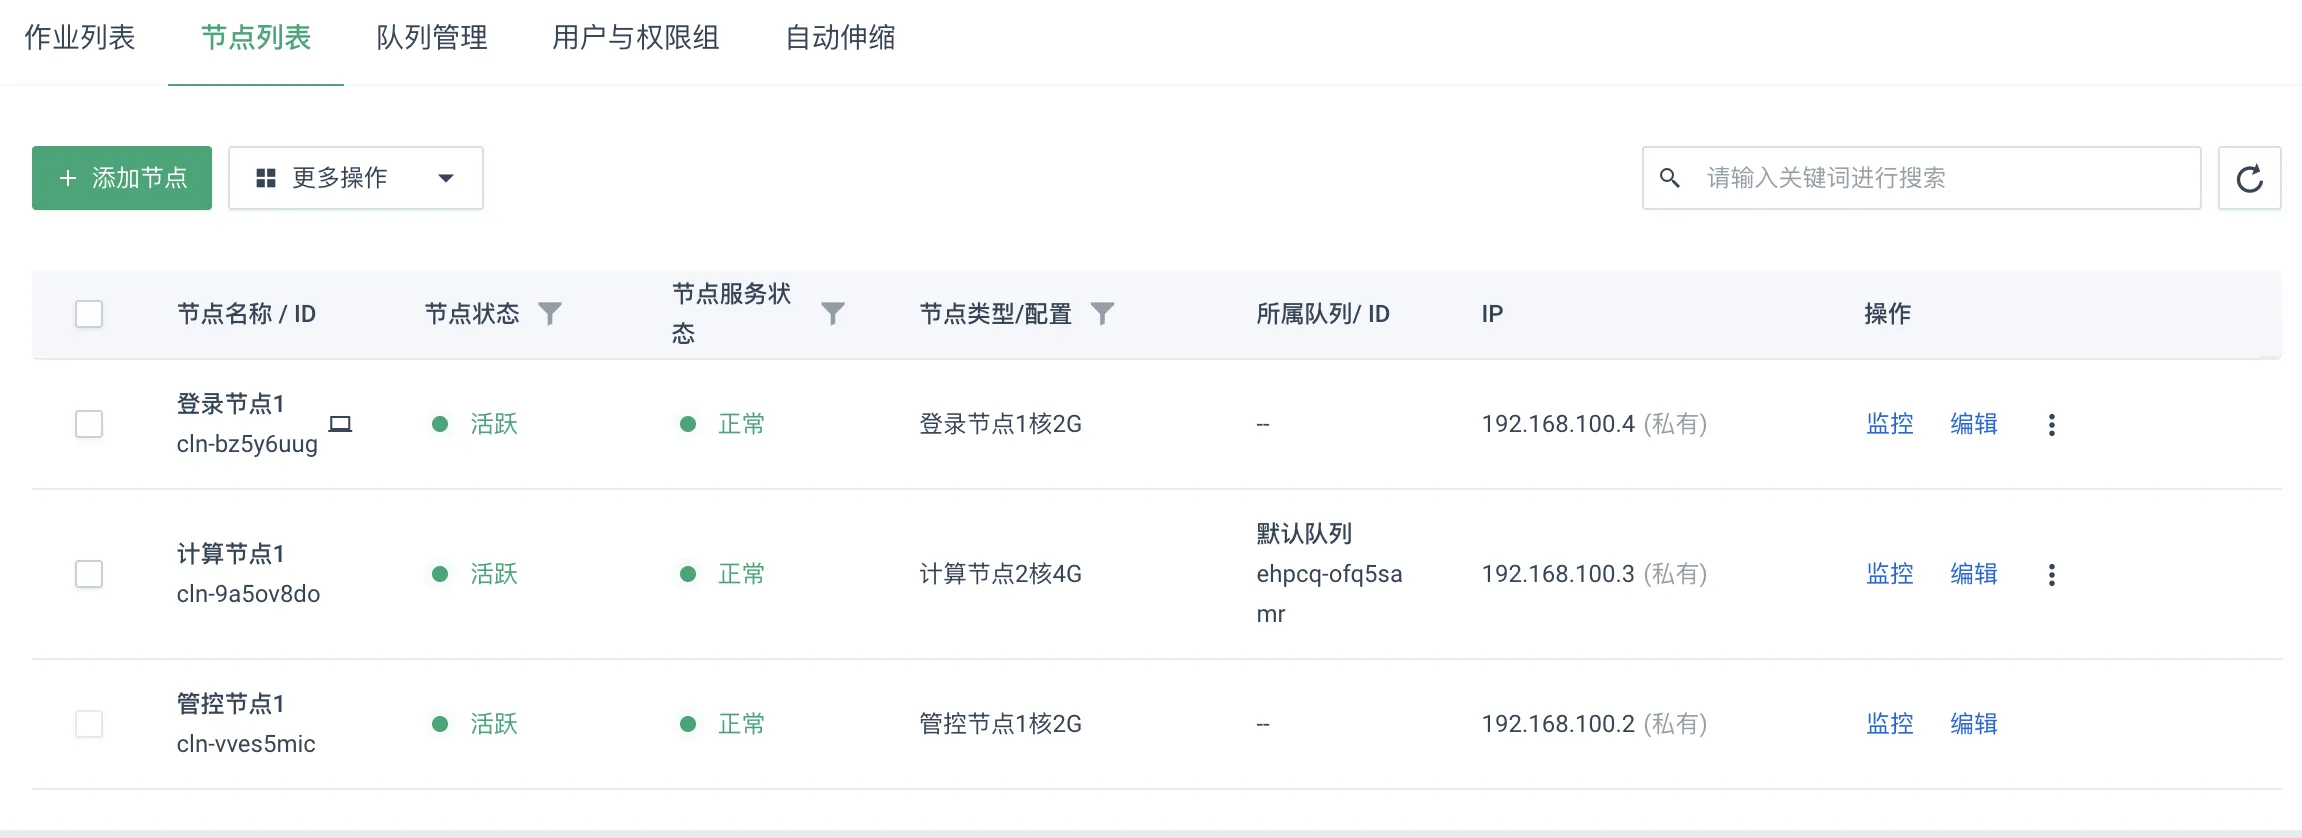Open filter for 节点服务状态 column

(833, 314)
